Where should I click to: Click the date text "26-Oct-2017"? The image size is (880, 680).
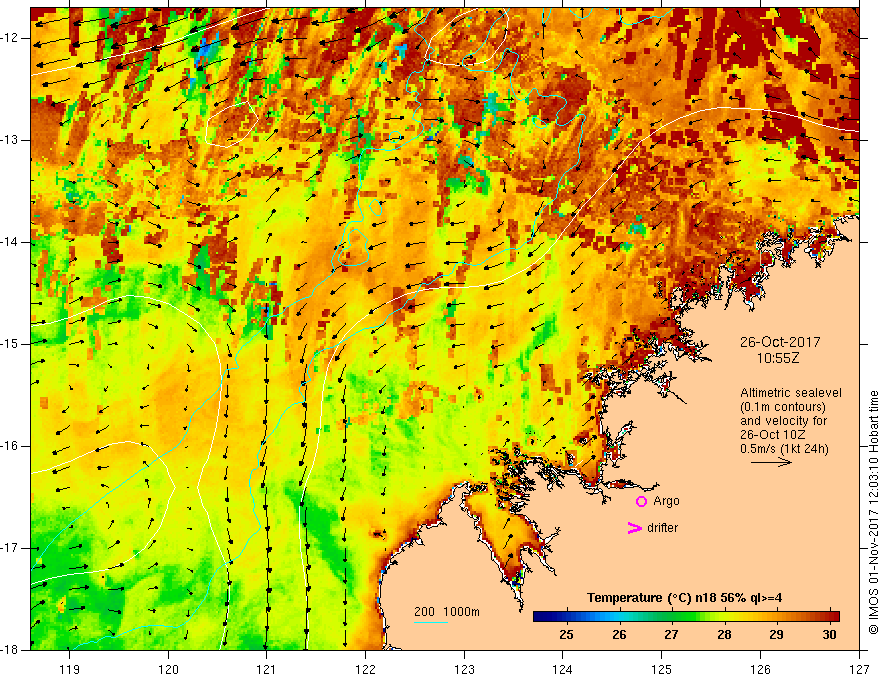click(x=780, y=342)
